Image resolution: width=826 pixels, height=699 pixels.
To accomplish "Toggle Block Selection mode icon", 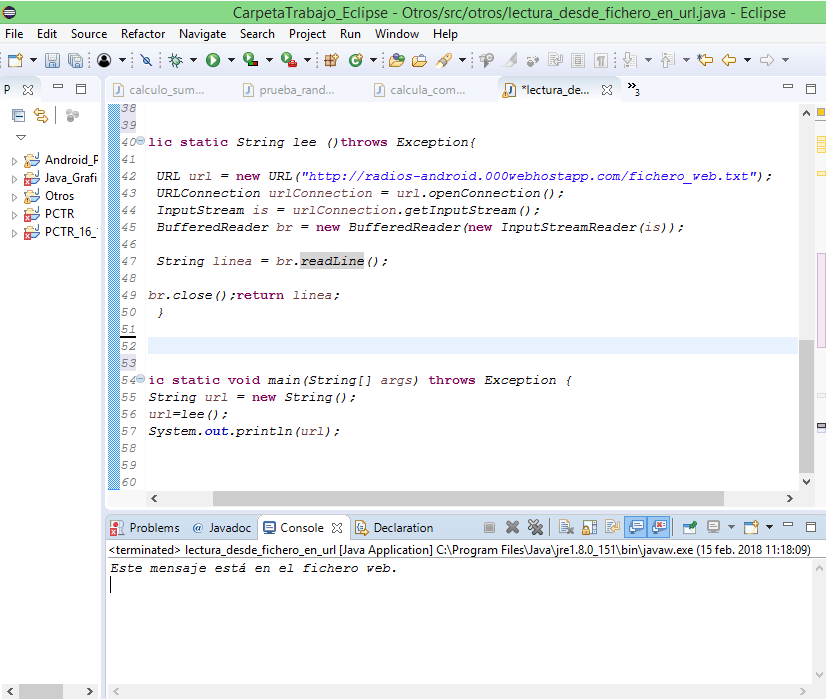I will (x=578, y=60).
